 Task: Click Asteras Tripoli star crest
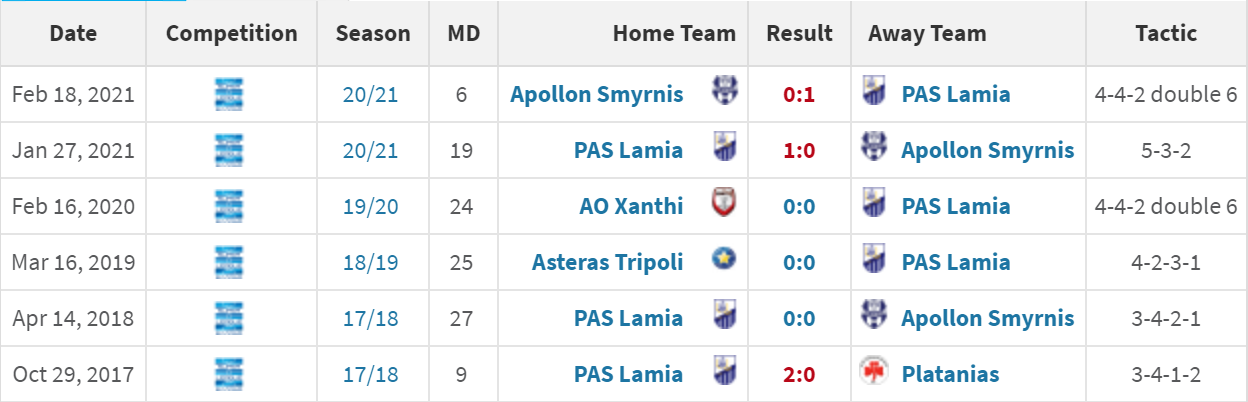(723, 261)
